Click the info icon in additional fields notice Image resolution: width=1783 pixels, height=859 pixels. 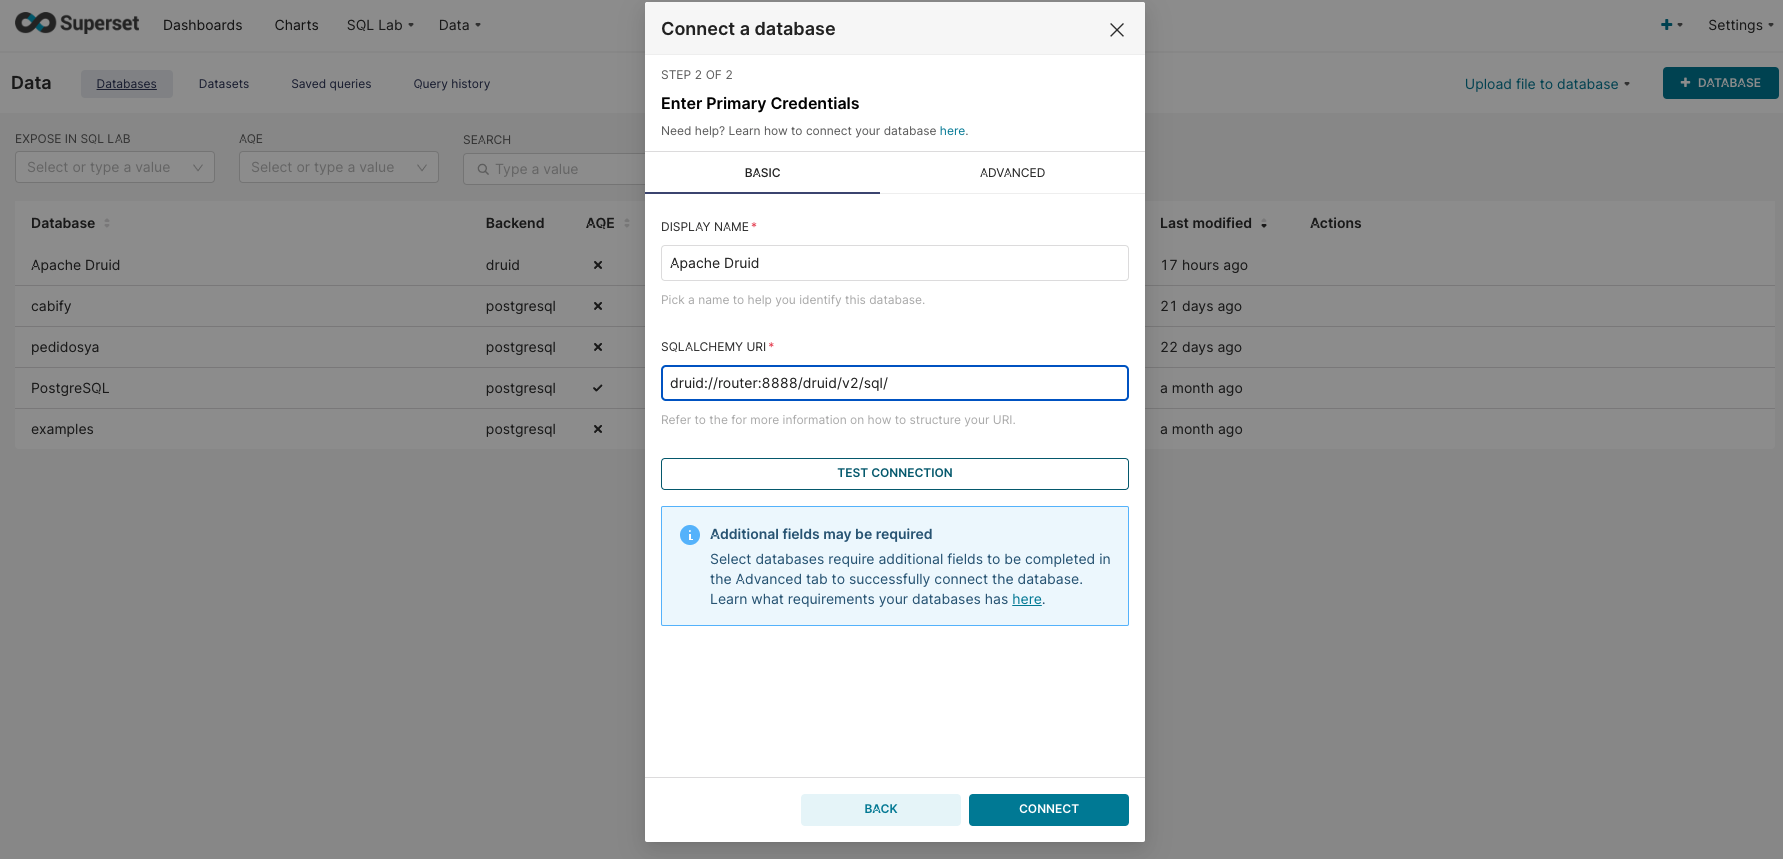[x=690, y=535]
